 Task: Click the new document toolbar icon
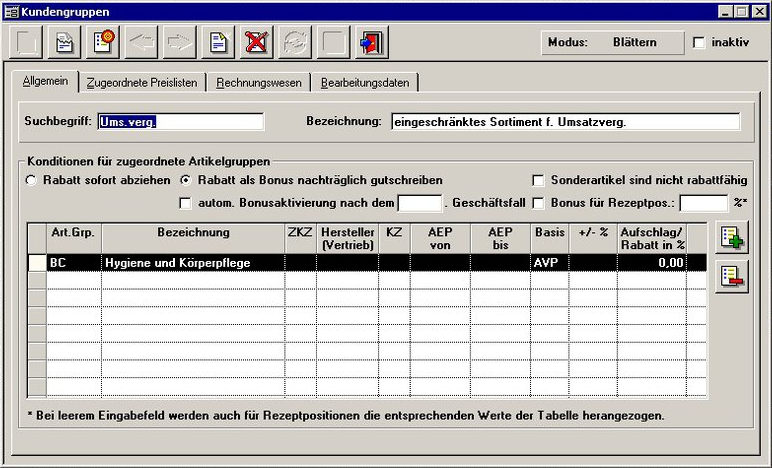(x=218, y=43)
